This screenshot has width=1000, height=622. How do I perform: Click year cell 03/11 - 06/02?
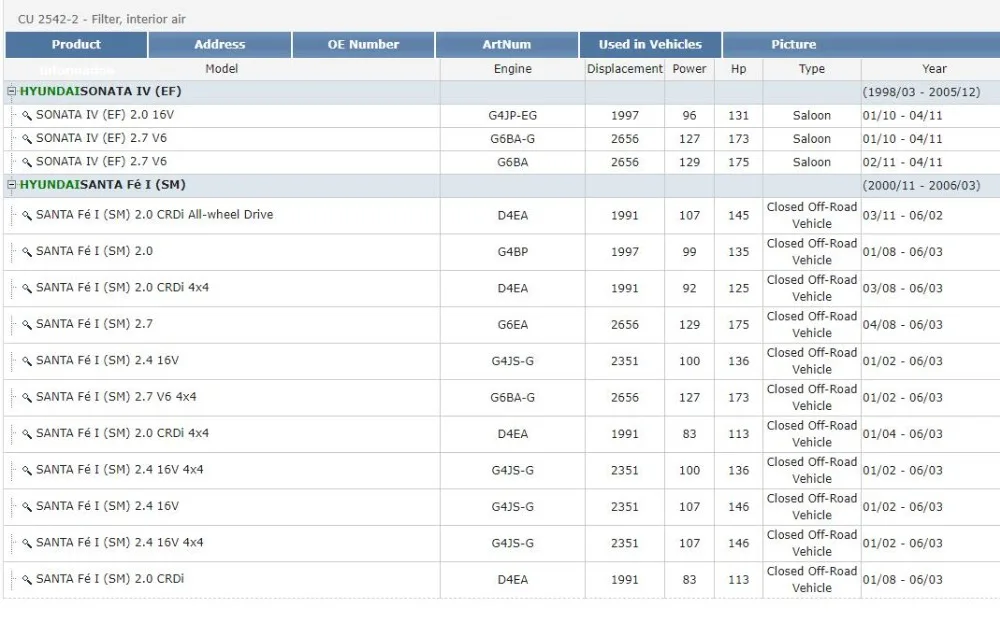902,215
